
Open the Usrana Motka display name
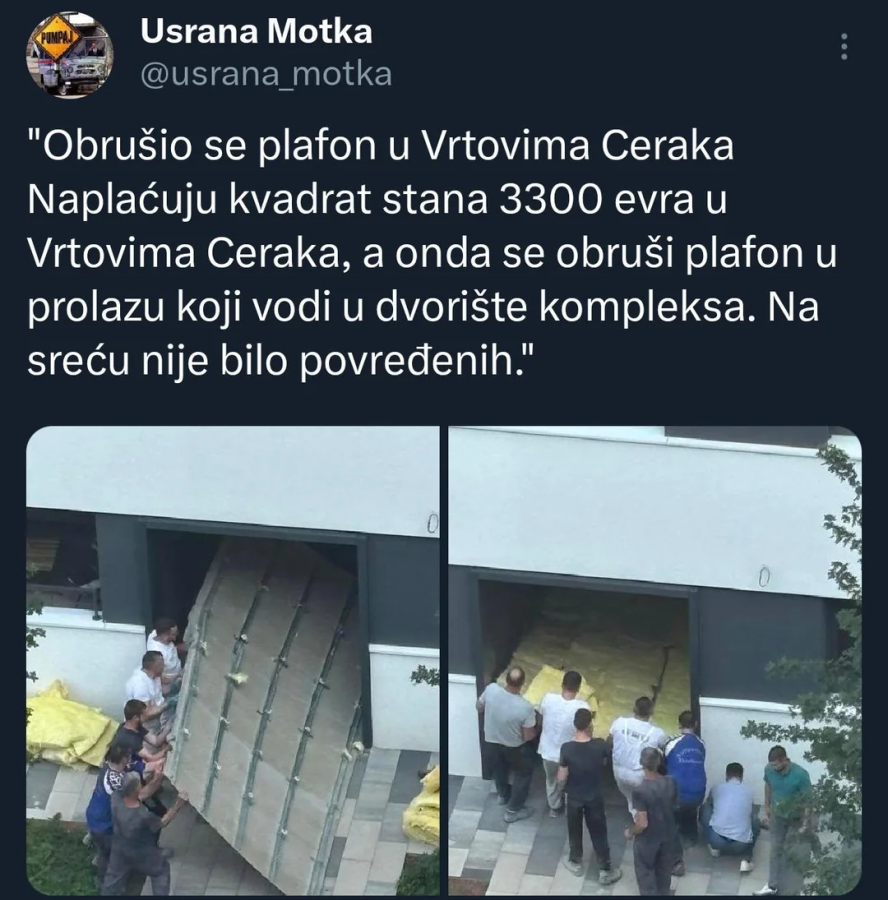pyautogui.click(x=256, y=32)
